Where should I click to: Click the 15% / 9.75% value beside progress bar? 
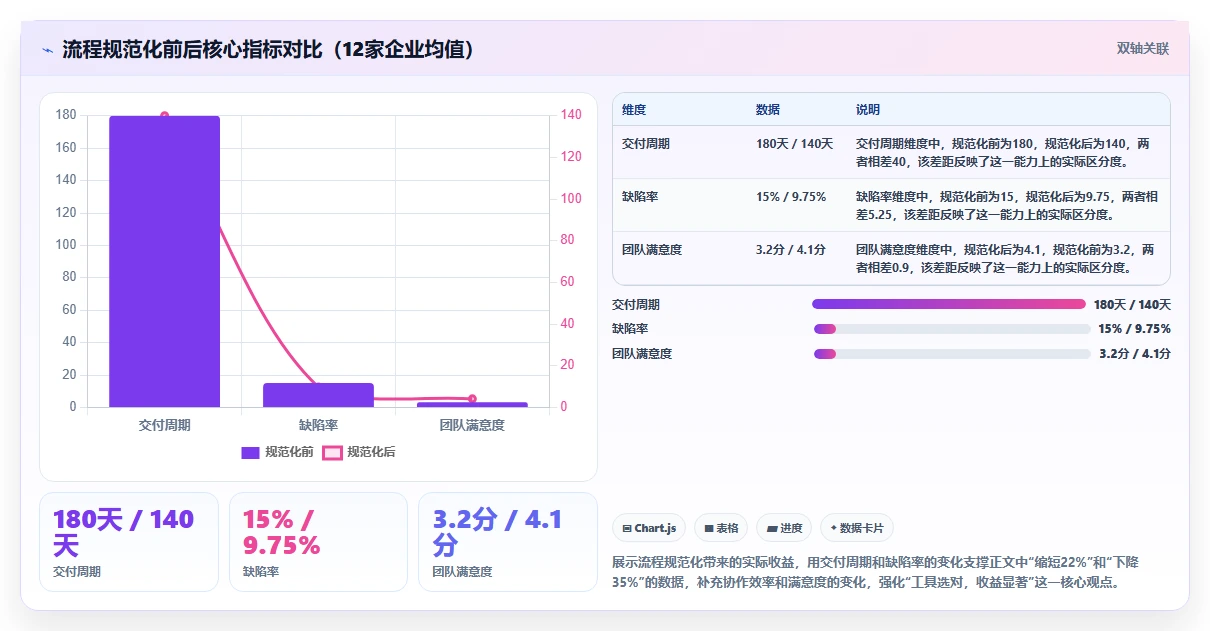(1134, 329)
